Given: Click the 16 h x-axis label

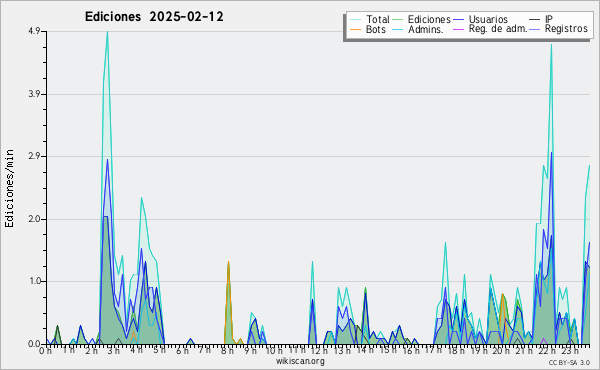Looking at the screenshot, I should [411, 350].
